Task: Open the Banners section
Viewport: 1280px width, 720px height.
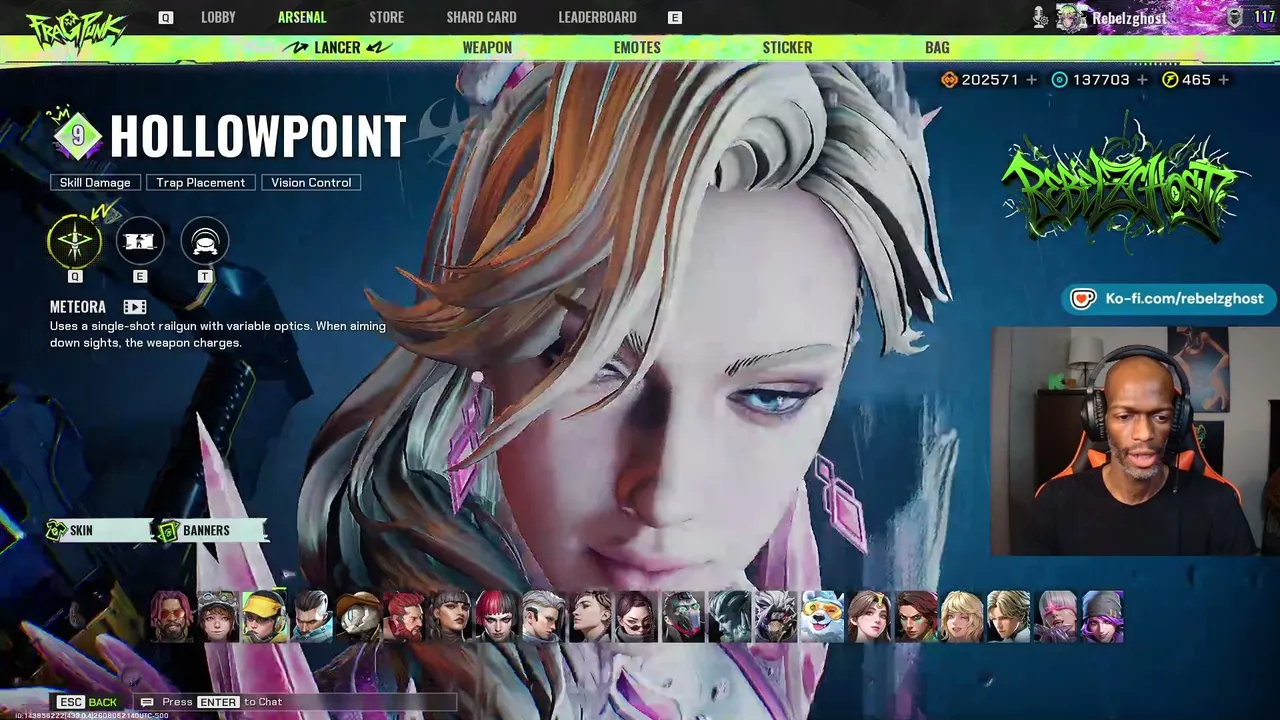Action: click(x=212, y=531)
